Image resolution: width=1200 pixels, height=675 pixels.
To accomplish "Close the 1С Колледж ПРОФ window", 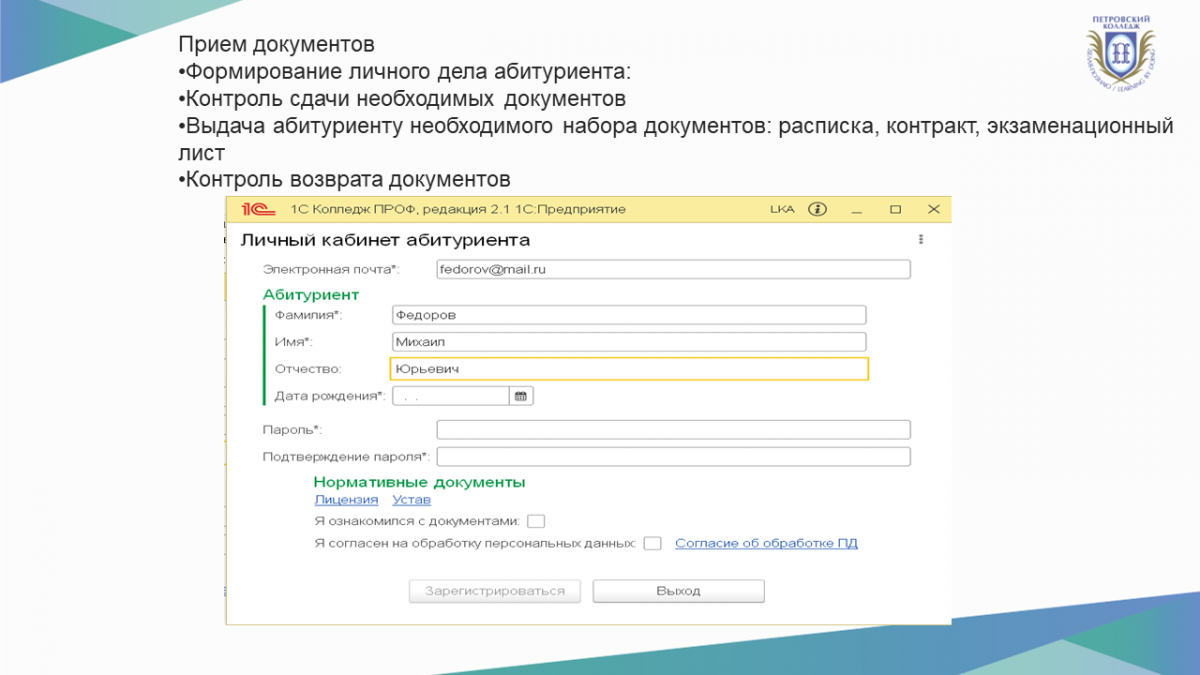I will click(933, 209).
